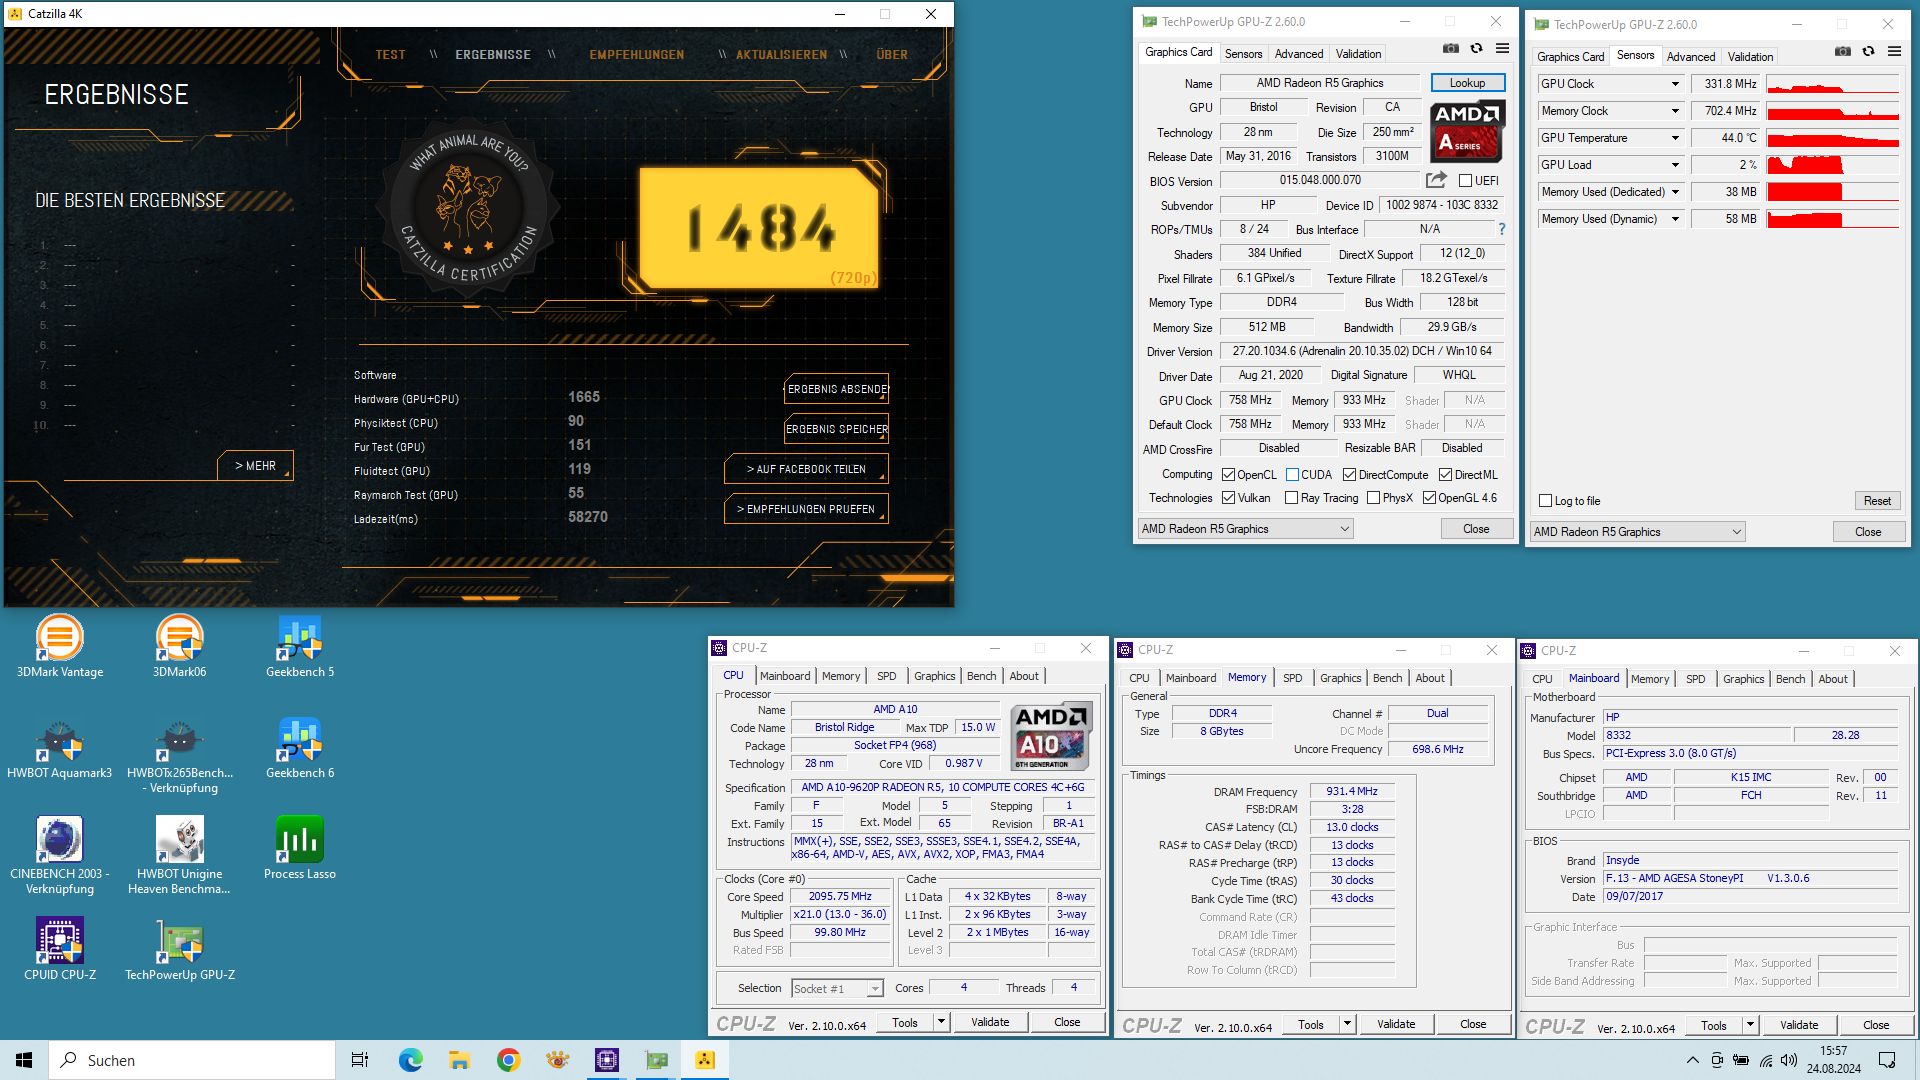Open CINEBENCH 2003 shortcut
Image resolution: width=1920 pixels, height=1080 pixels.
[60, 855]
